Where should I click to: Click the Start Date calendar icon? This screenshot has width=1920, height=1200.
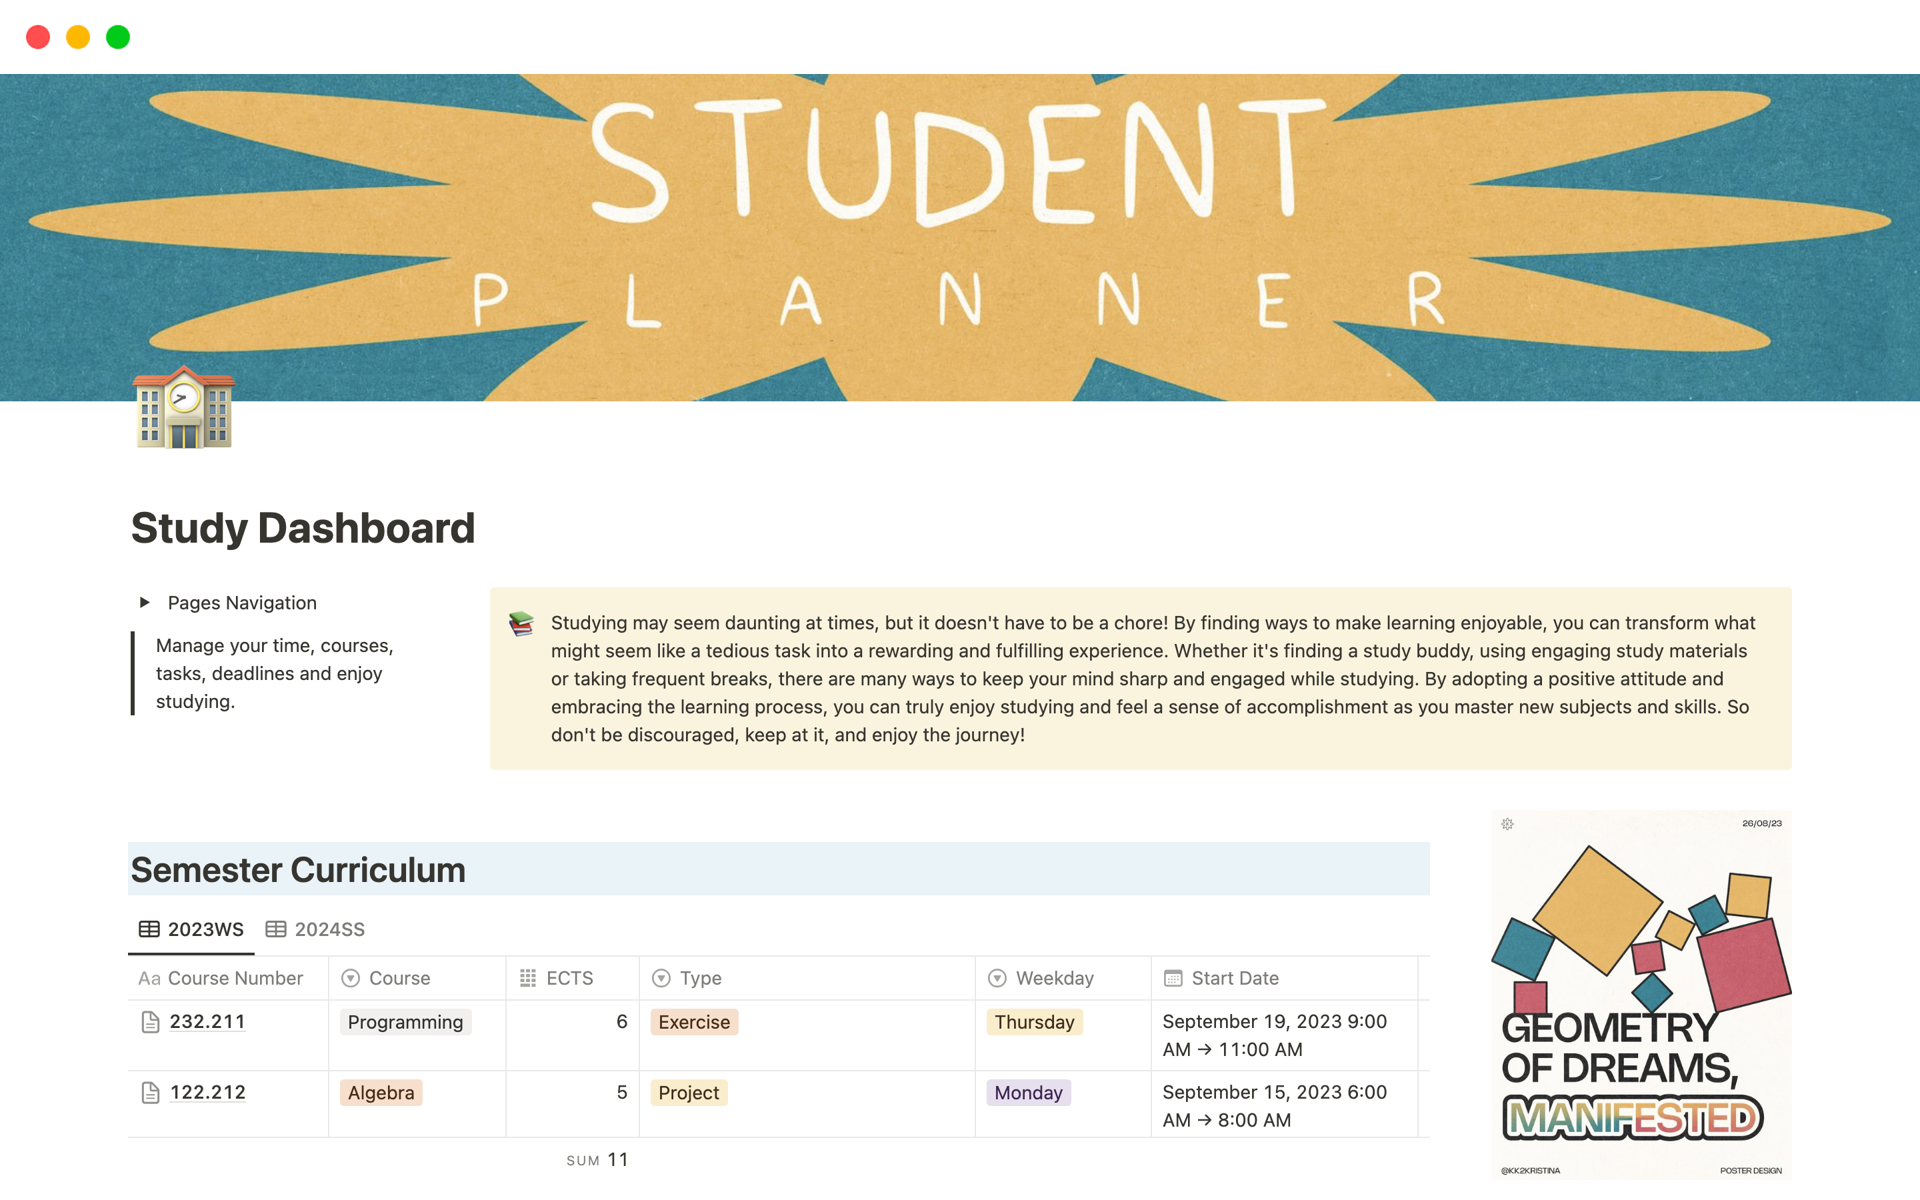(1173, 978)
